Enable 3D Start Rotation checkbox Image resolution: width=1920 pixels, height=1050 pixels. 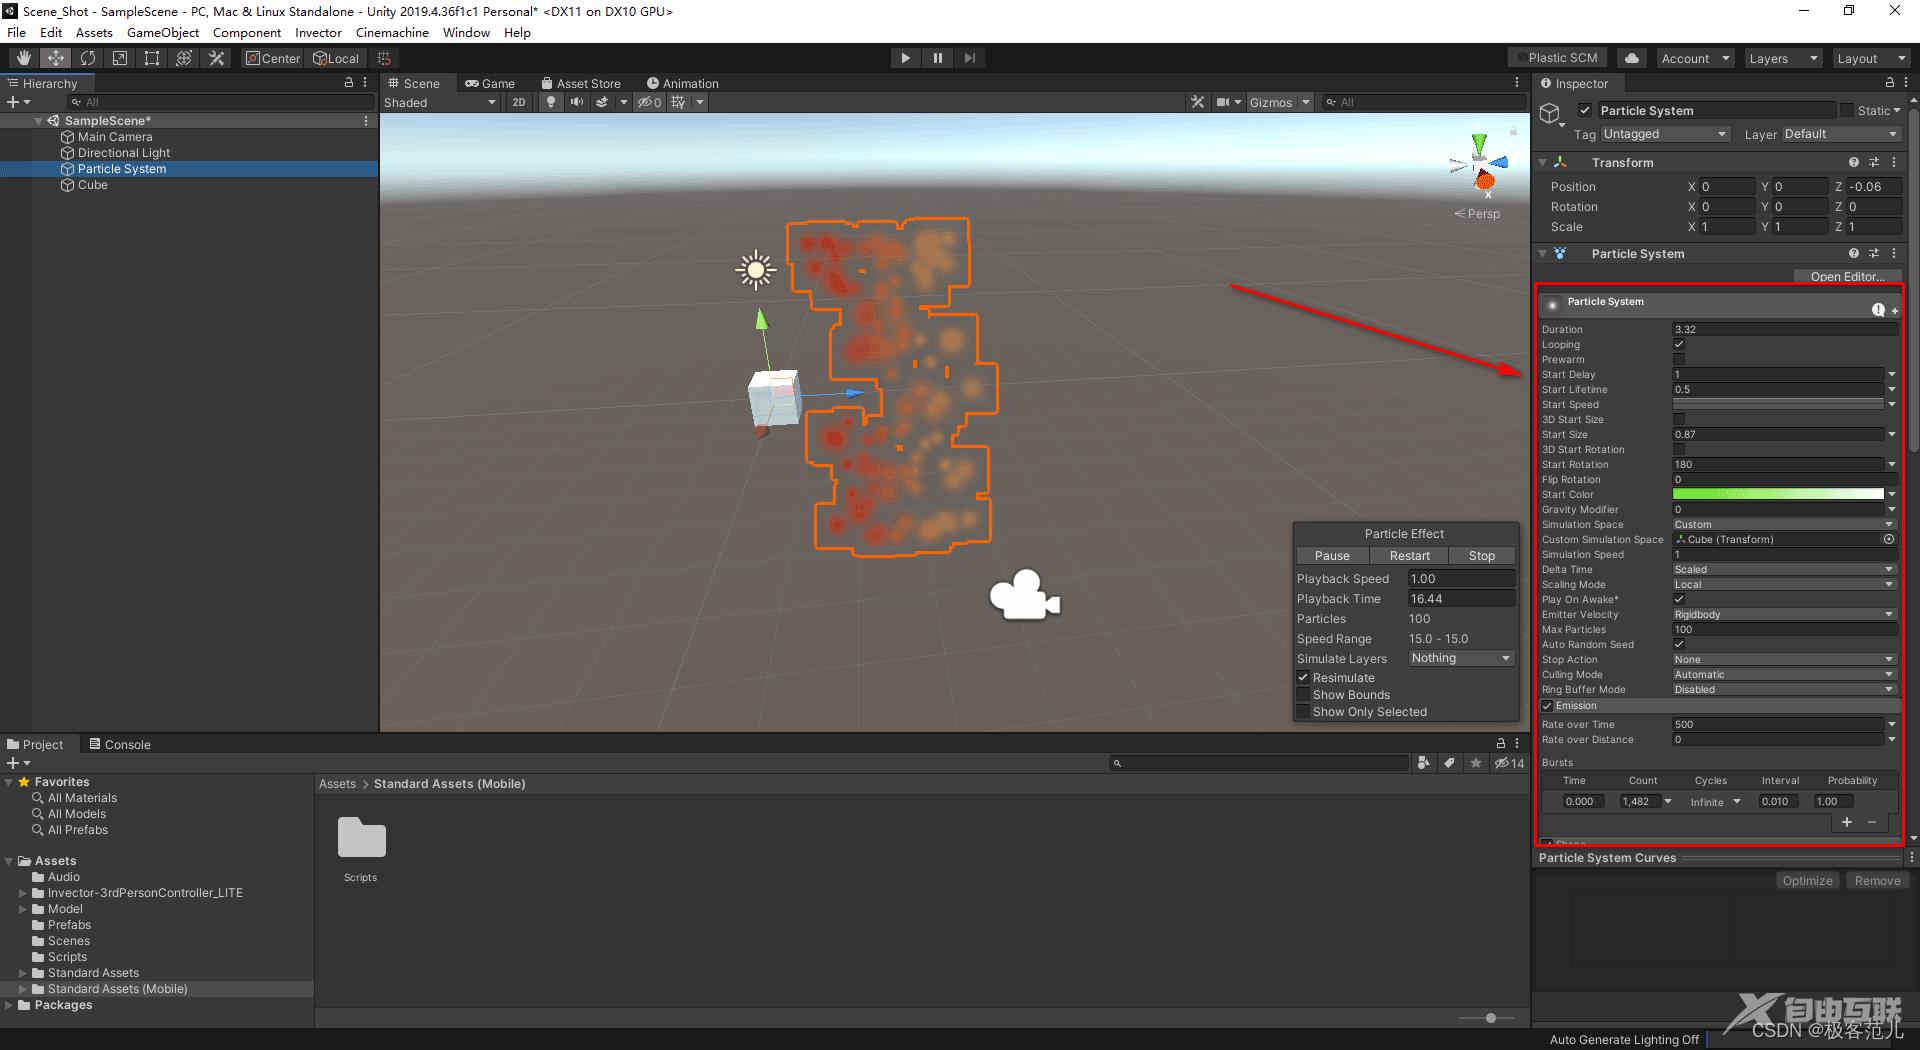click(1679, 449)
